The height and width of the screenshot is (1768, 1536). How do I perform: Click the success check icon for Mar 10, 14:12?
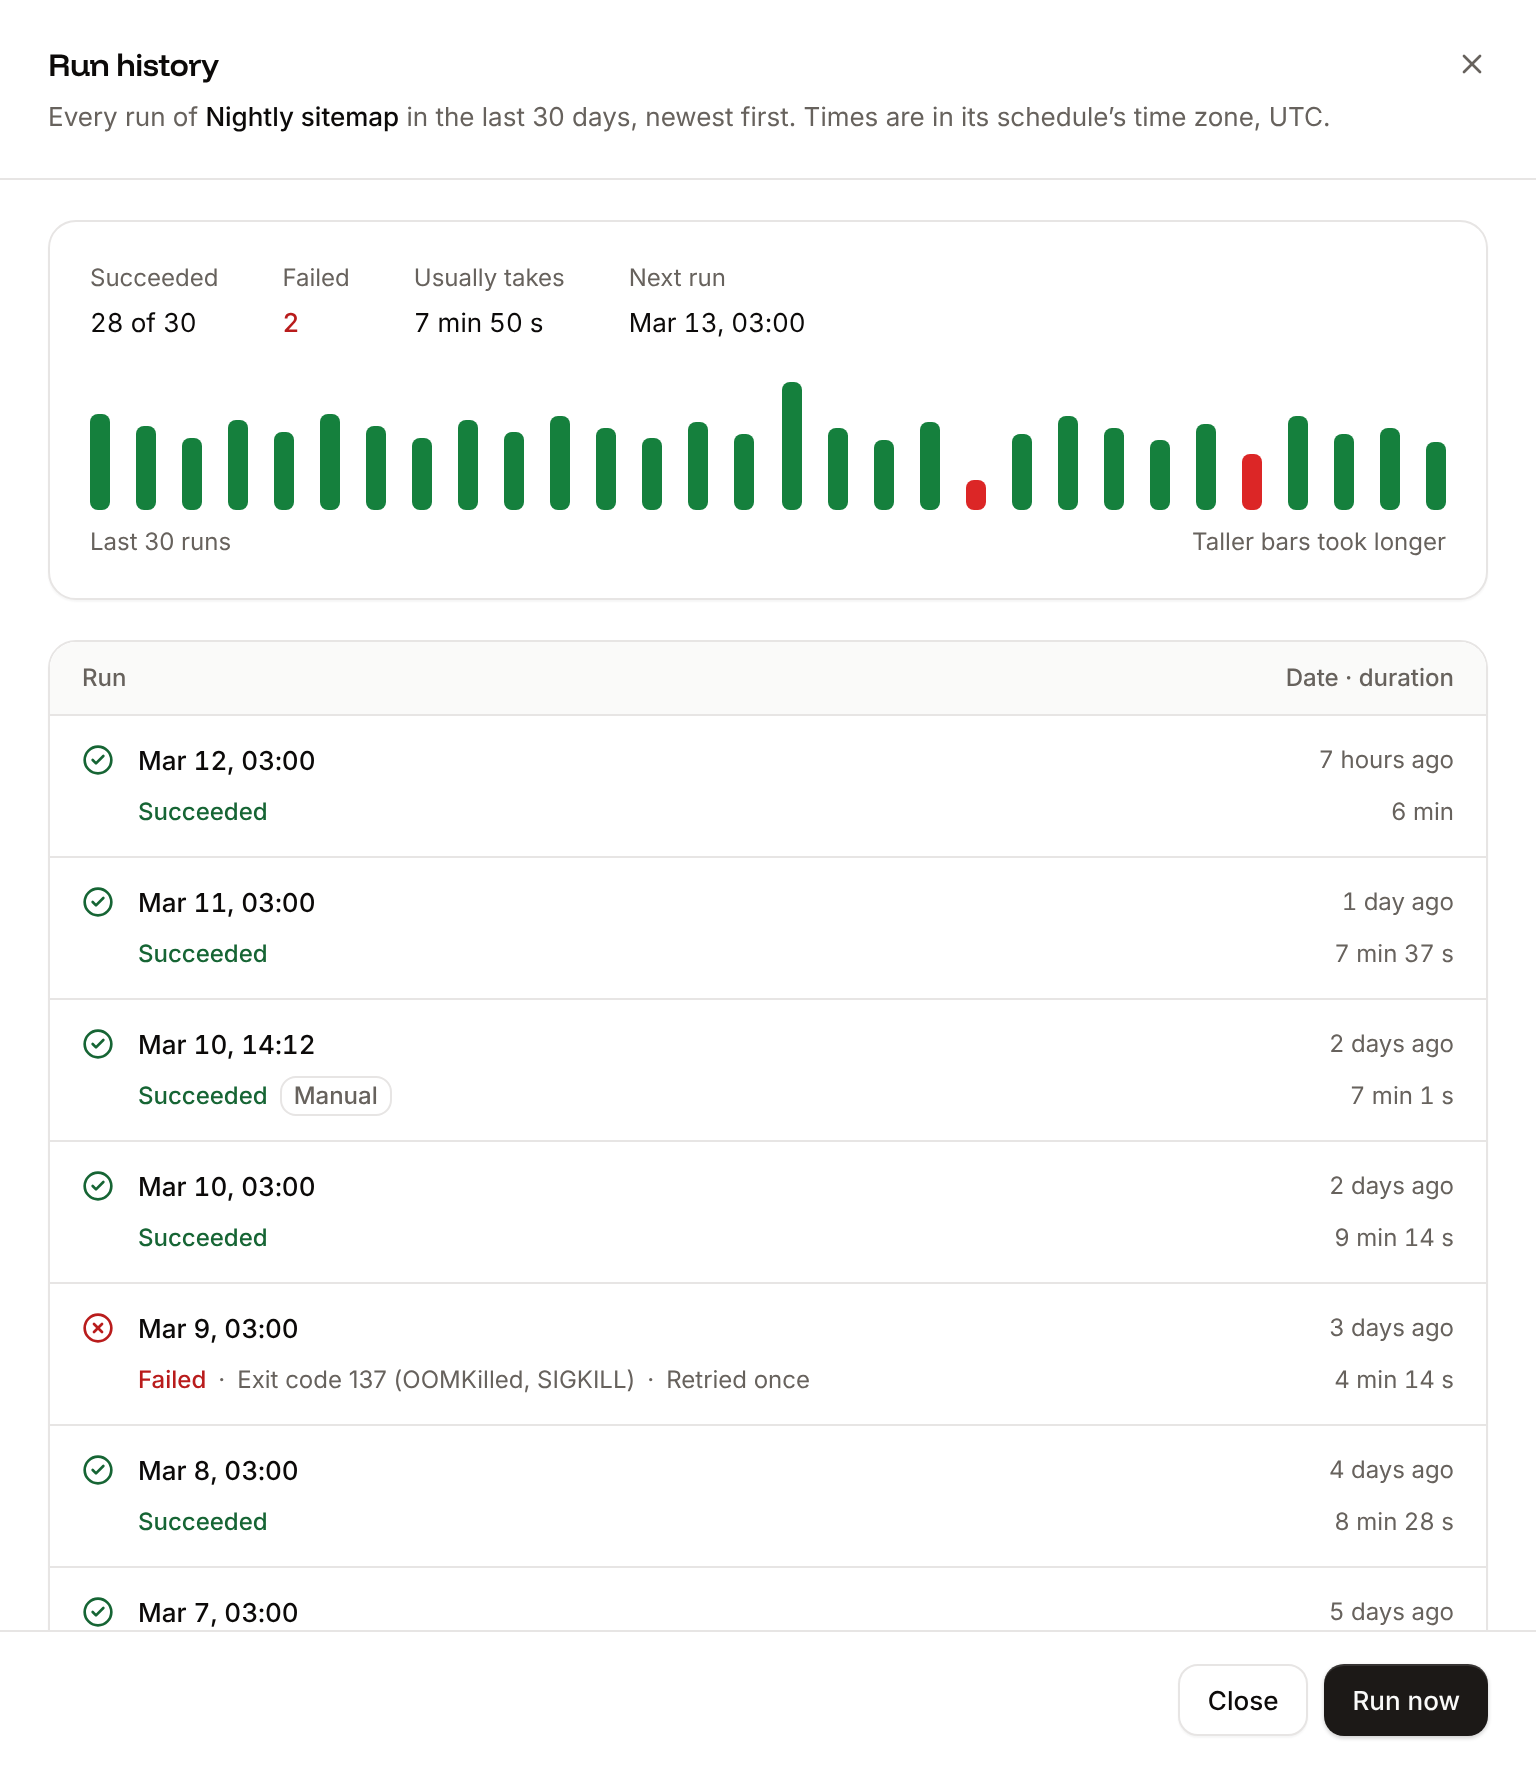pos(98,1045)
